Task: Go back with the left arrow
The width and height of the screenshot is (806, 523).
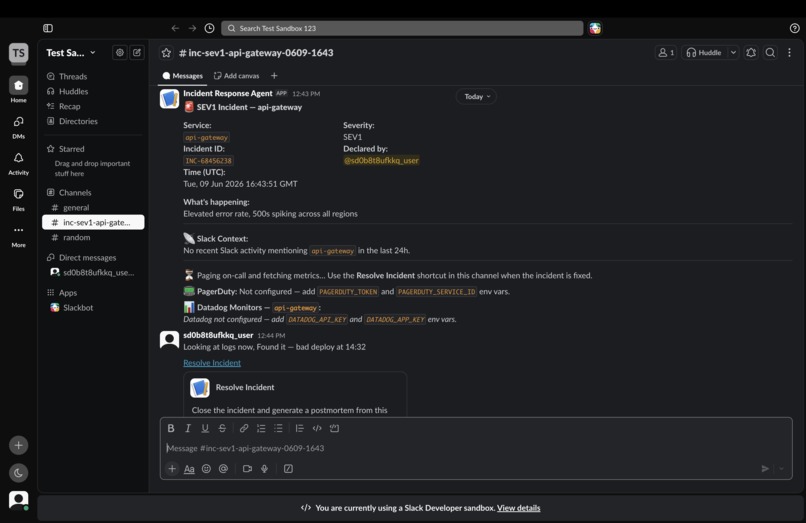Action: click(x=175, y=28)
